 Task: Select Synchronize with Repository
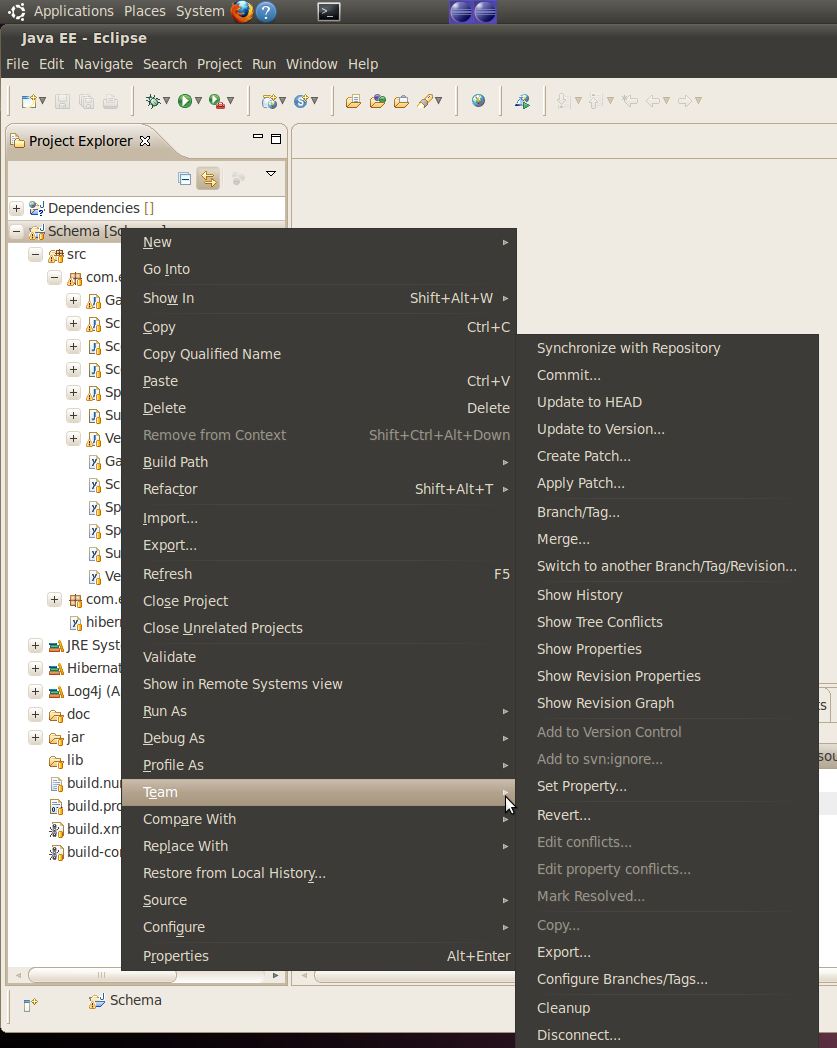click(x=667, y=348)
